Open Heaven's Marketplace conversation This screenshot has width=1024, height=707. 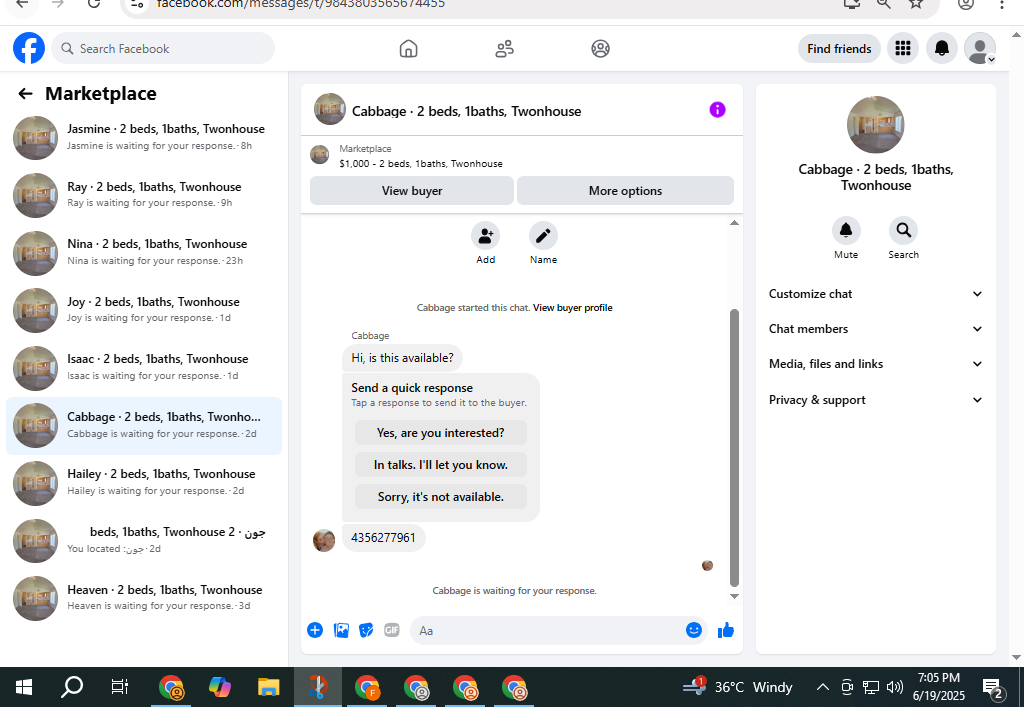(144, 598)
